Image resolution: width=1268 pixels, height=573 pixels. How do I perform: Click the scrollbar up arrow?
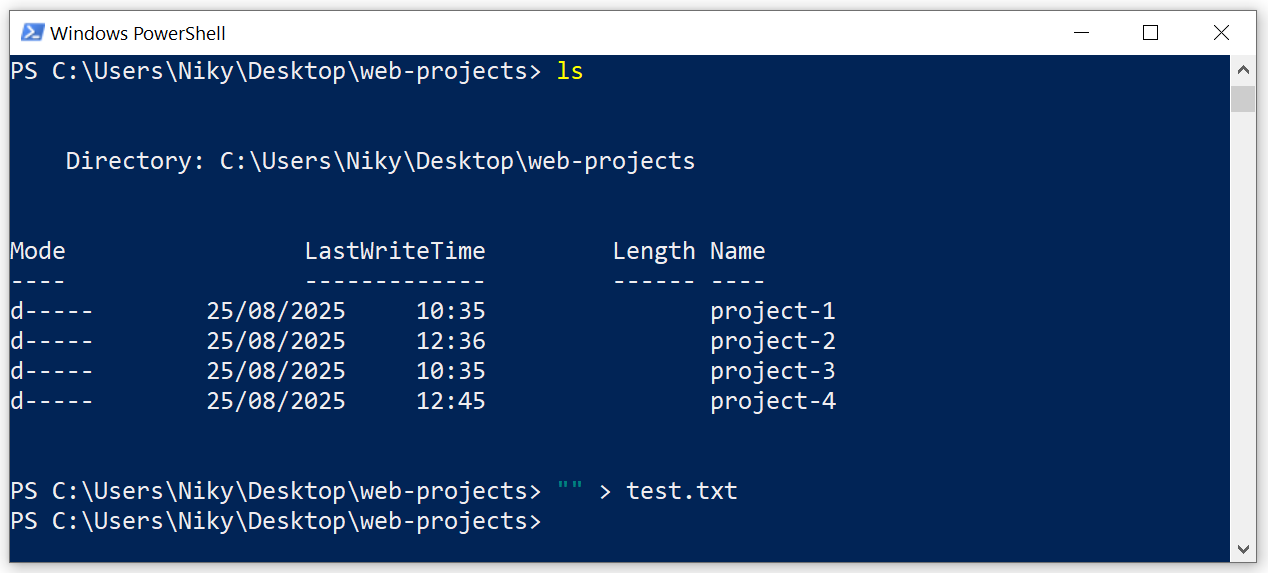tap(1243, 70)
